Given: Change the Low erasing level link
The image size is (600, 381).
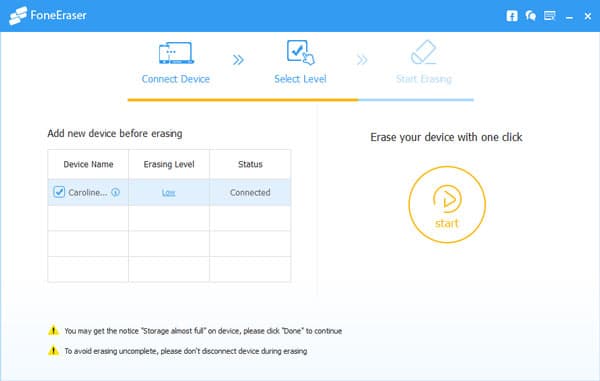Looking at the screenshot, I should pos(168,192).
